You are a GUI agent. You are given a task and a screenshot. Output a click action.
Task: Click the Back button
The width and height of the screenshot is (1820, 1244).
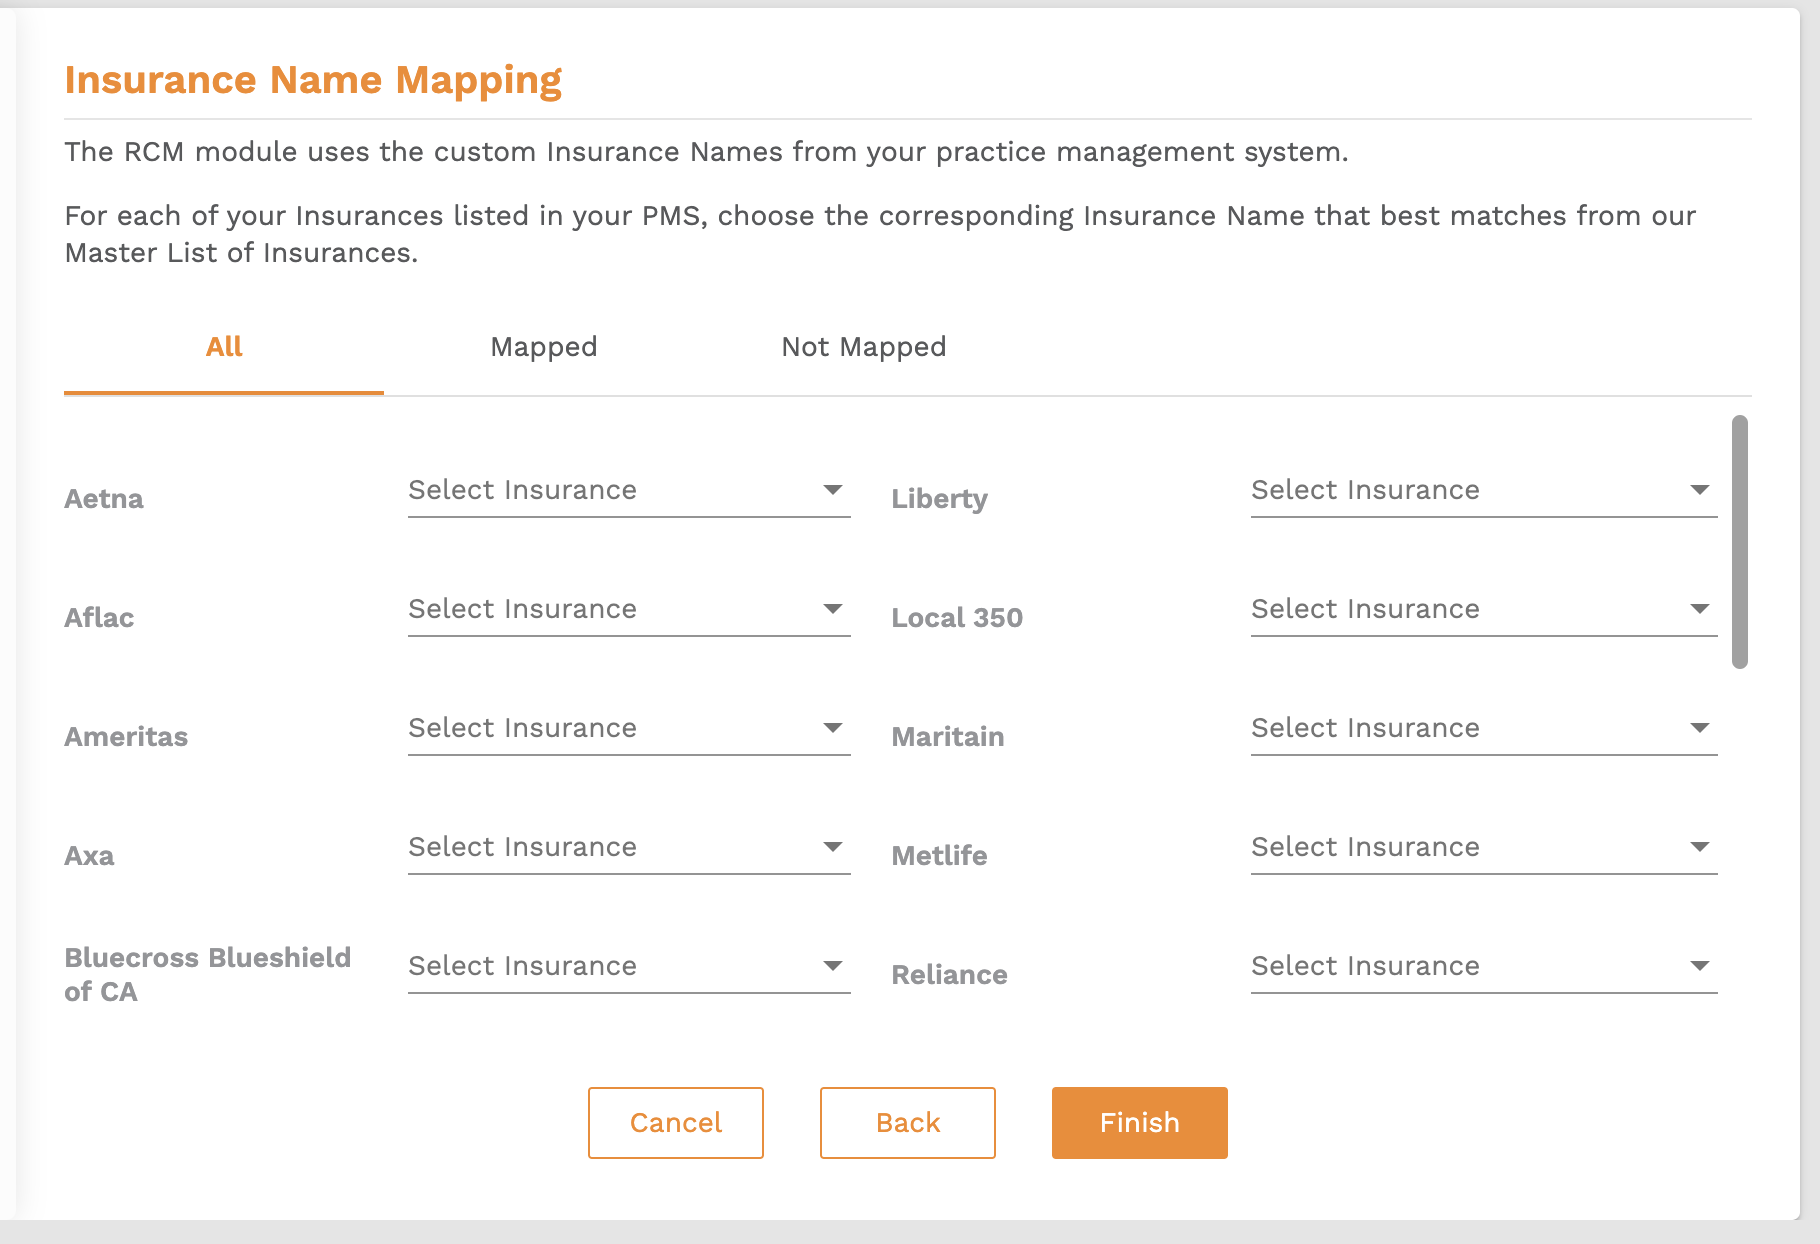(x=908, y=1123)
